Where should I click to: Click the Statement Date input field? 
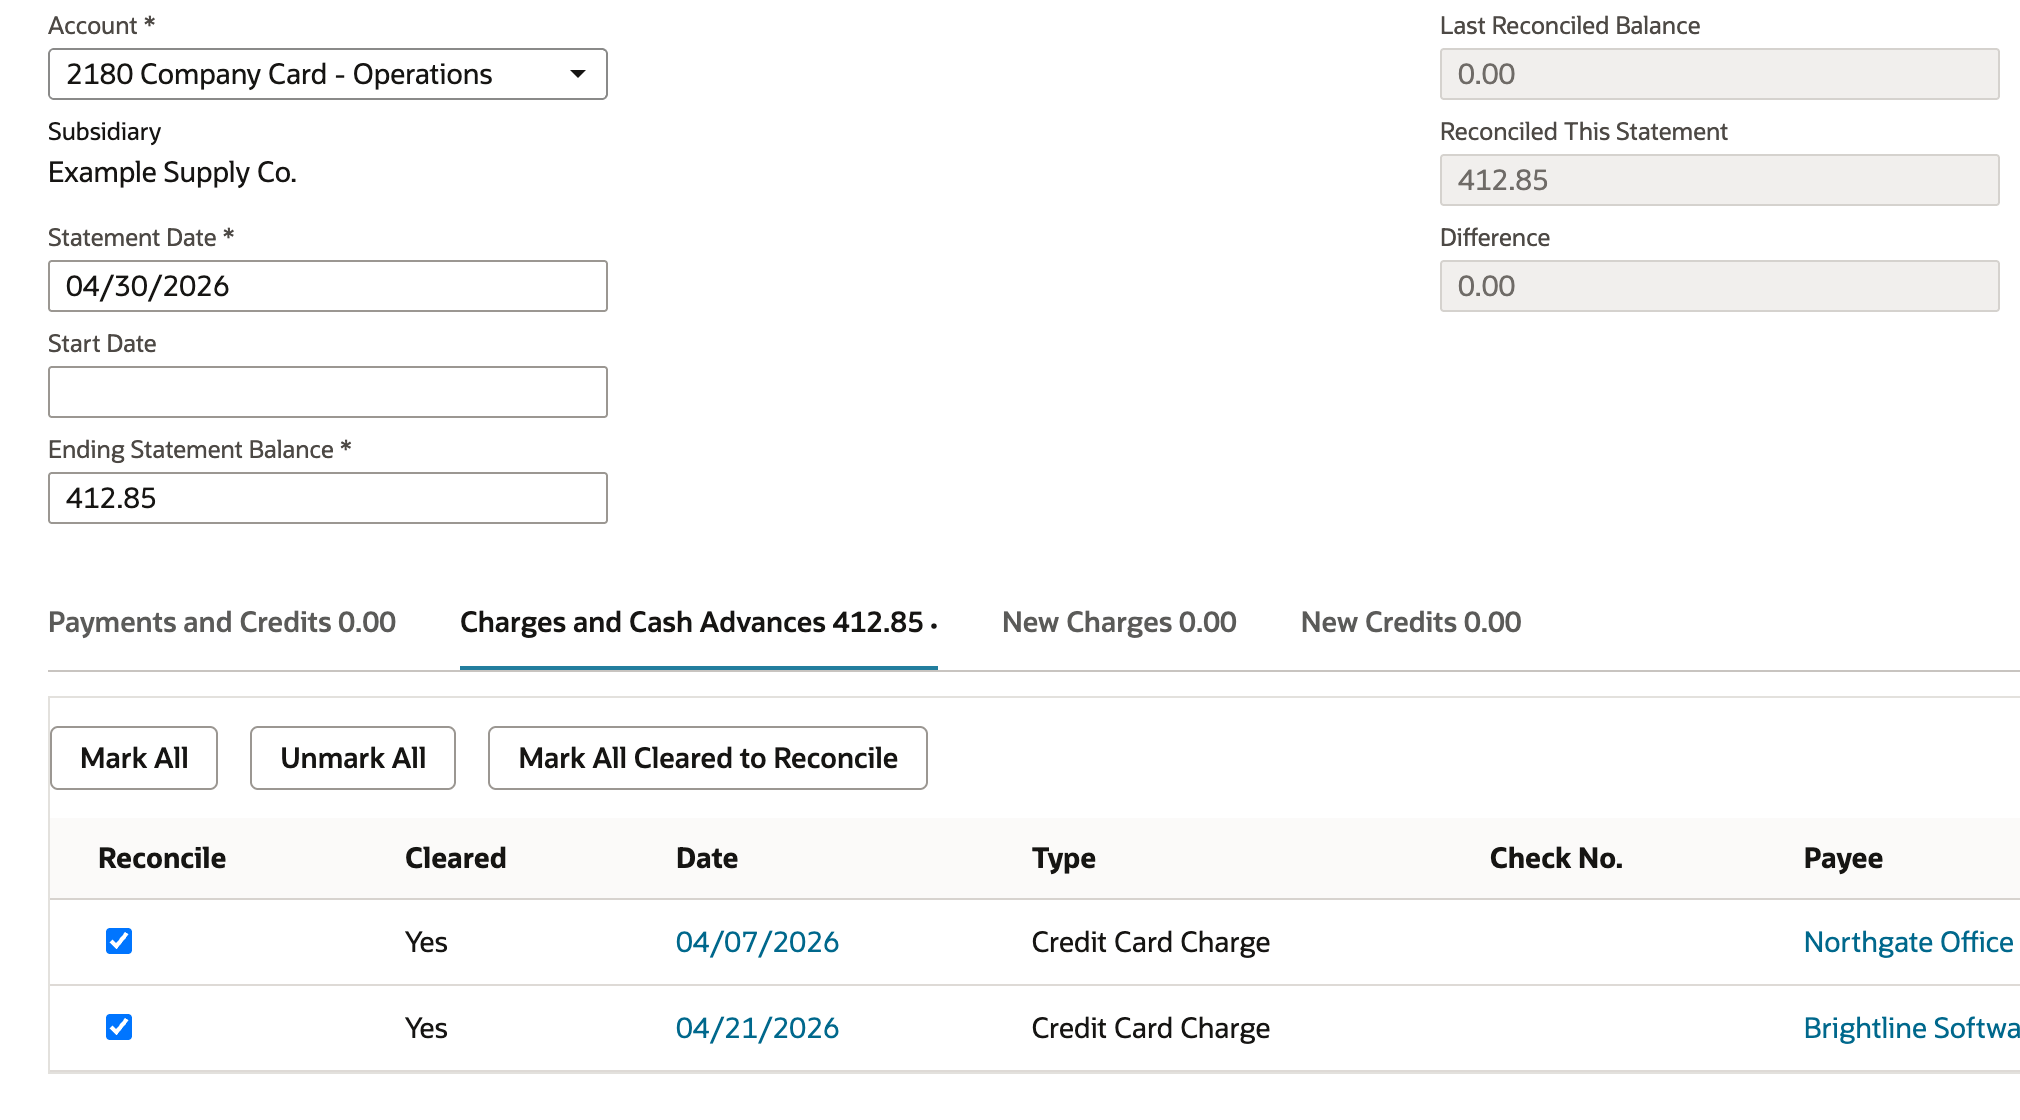(x=327, y=286)
